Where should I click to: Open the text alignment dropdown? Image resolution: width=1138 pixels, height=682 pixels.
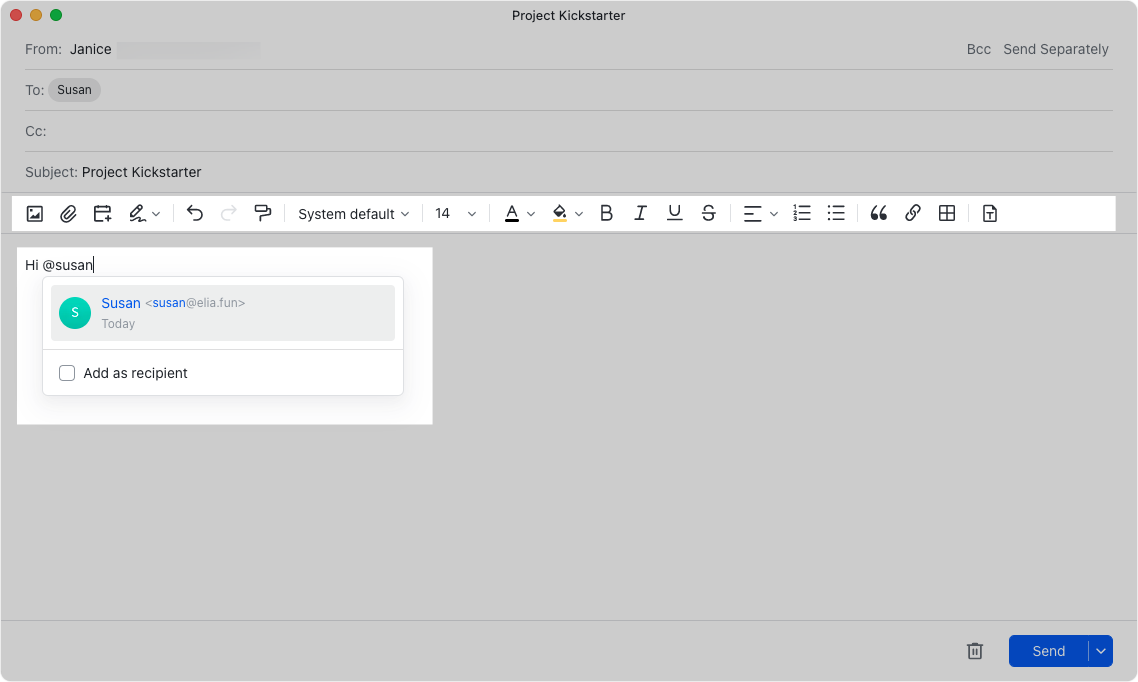click(x=760, y=213)
